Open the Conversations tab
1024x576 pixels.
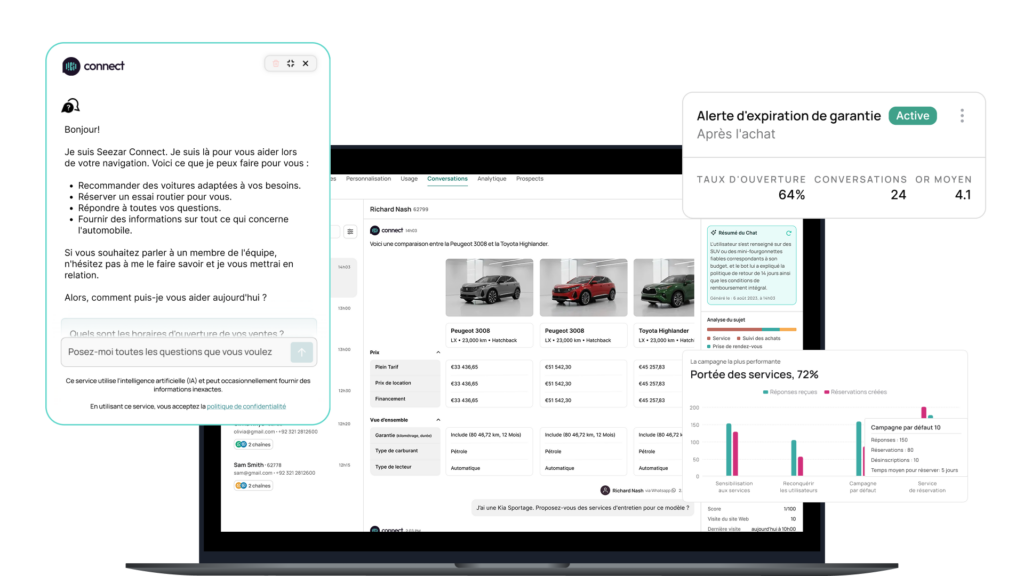coord(447,179)
